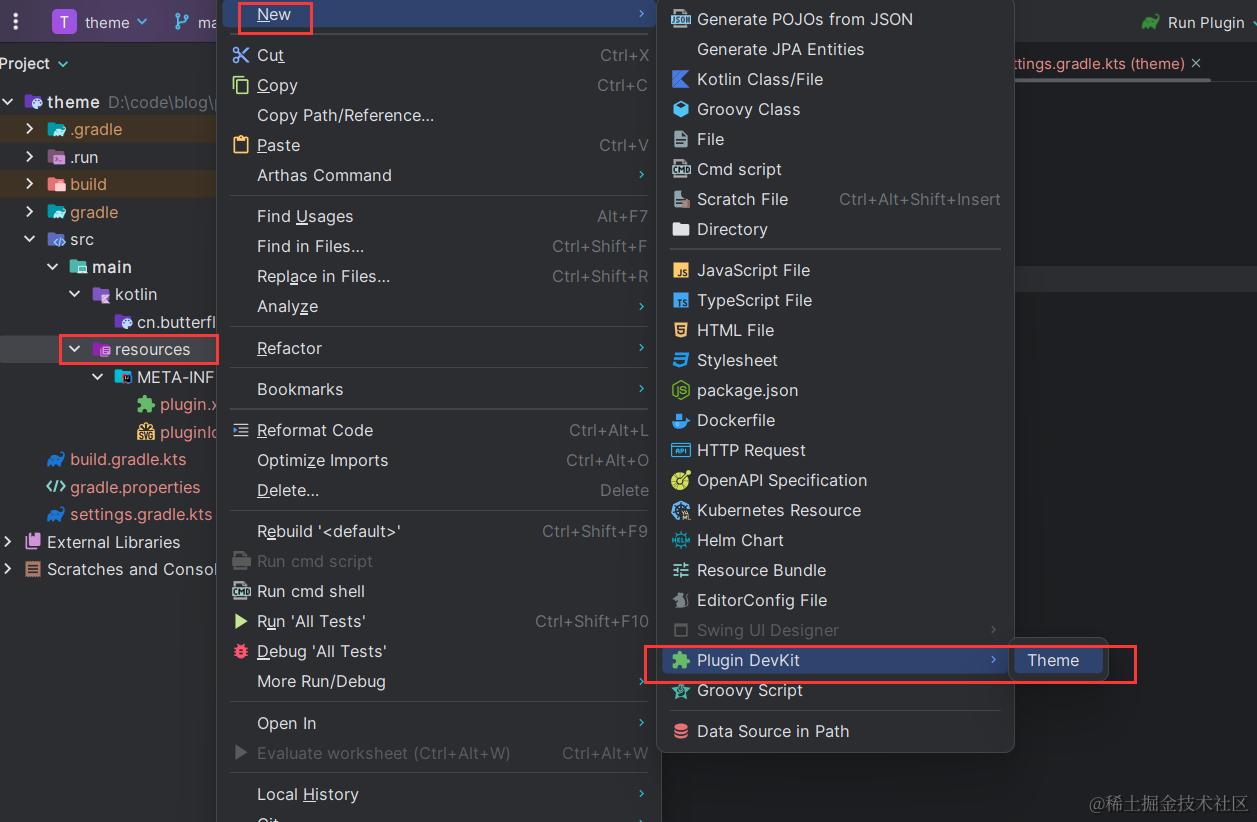Click the Cut scissors icon
This screenshot has width=1257, height=822.
pos(241,55)
